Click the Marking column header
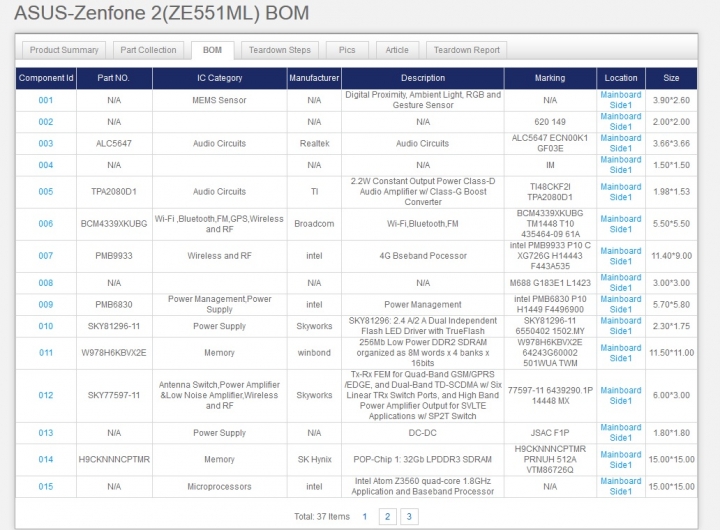The width and height of the screenshot is (720, 530). click(550, 78)
